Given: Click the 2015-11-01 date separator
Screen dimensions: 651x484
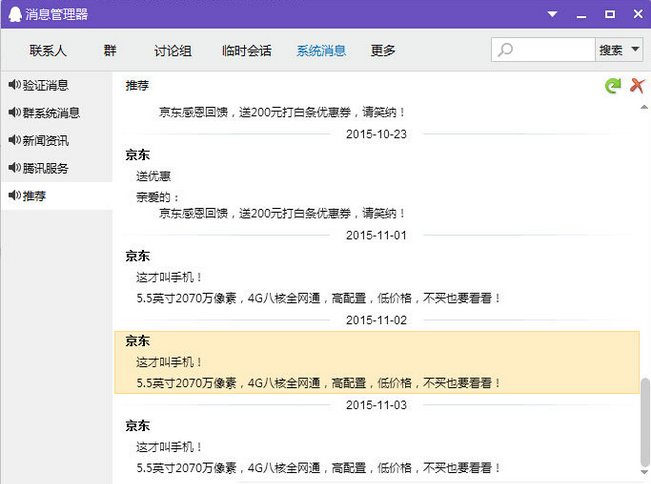Looking at the screenshot, I should [376, 235].
